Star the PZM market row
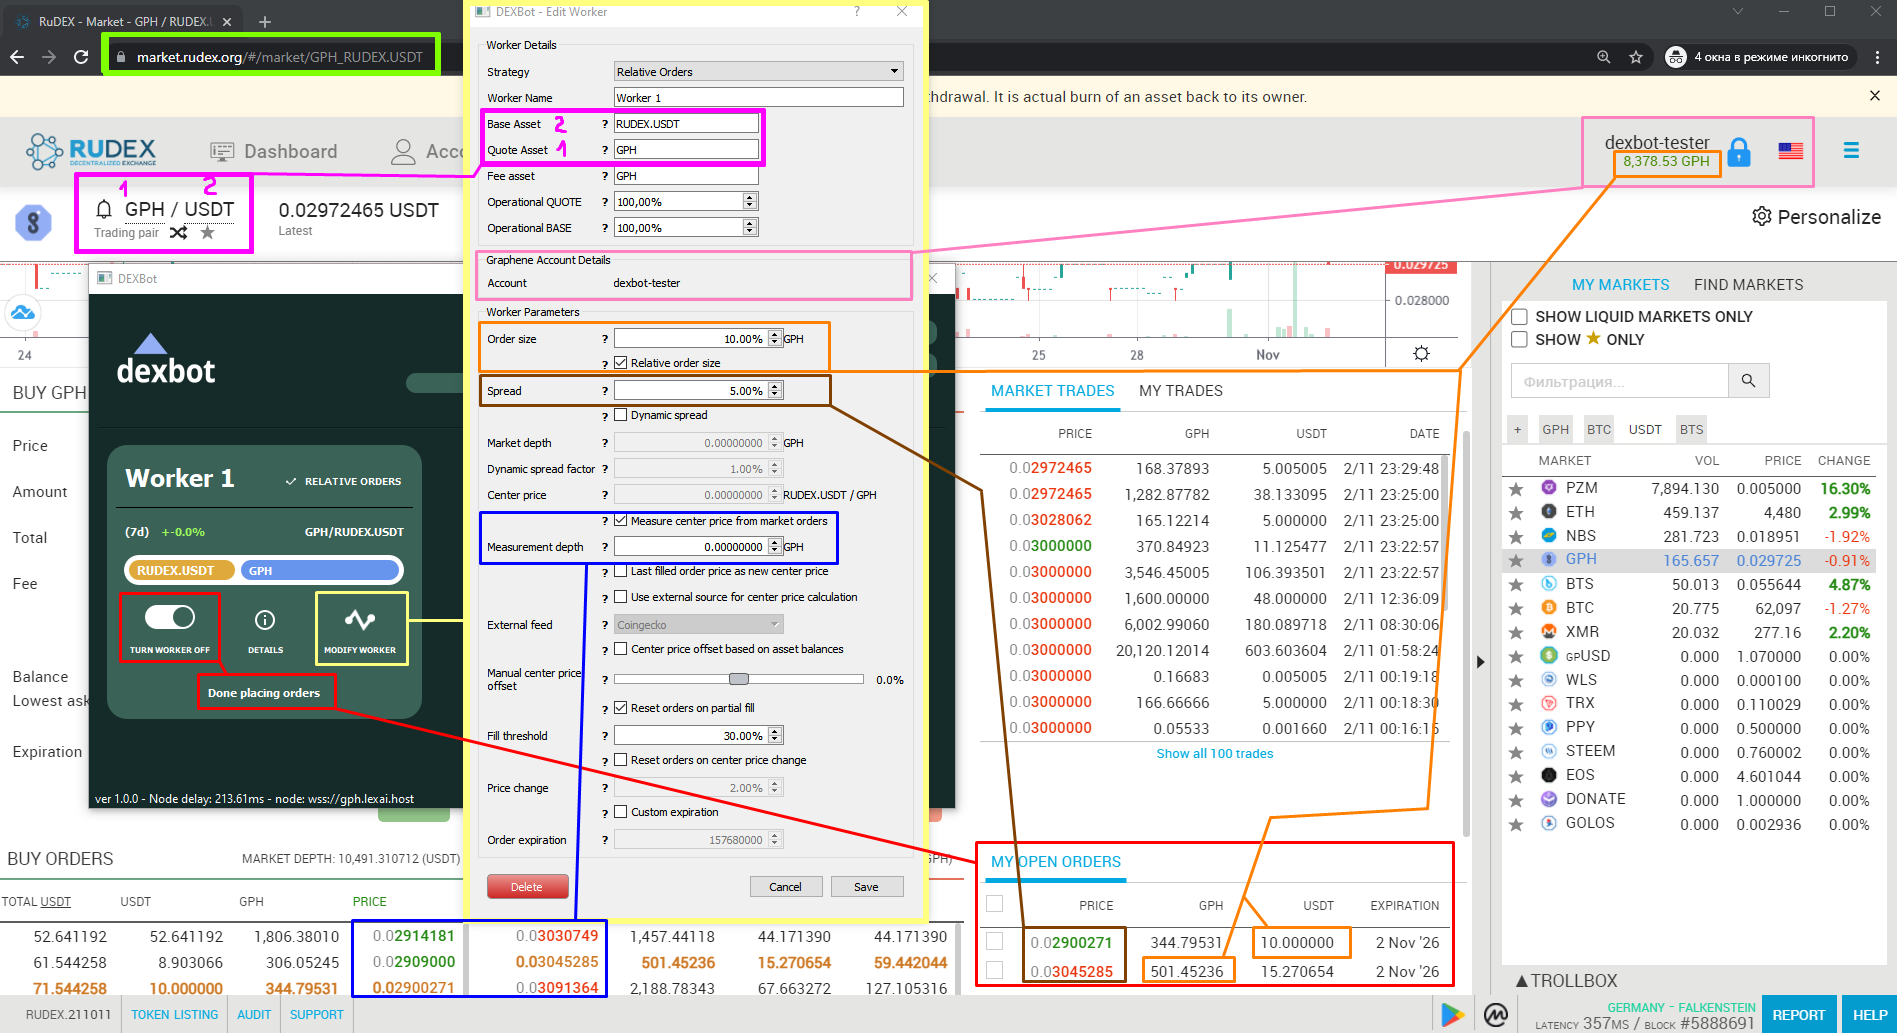The height and width of the screenshot is (1033, 1897). 1516,489
